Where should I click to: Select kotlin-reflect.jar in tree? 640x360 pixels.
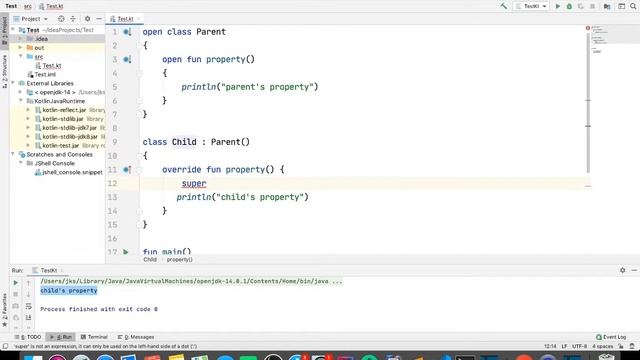click(64, 110)
